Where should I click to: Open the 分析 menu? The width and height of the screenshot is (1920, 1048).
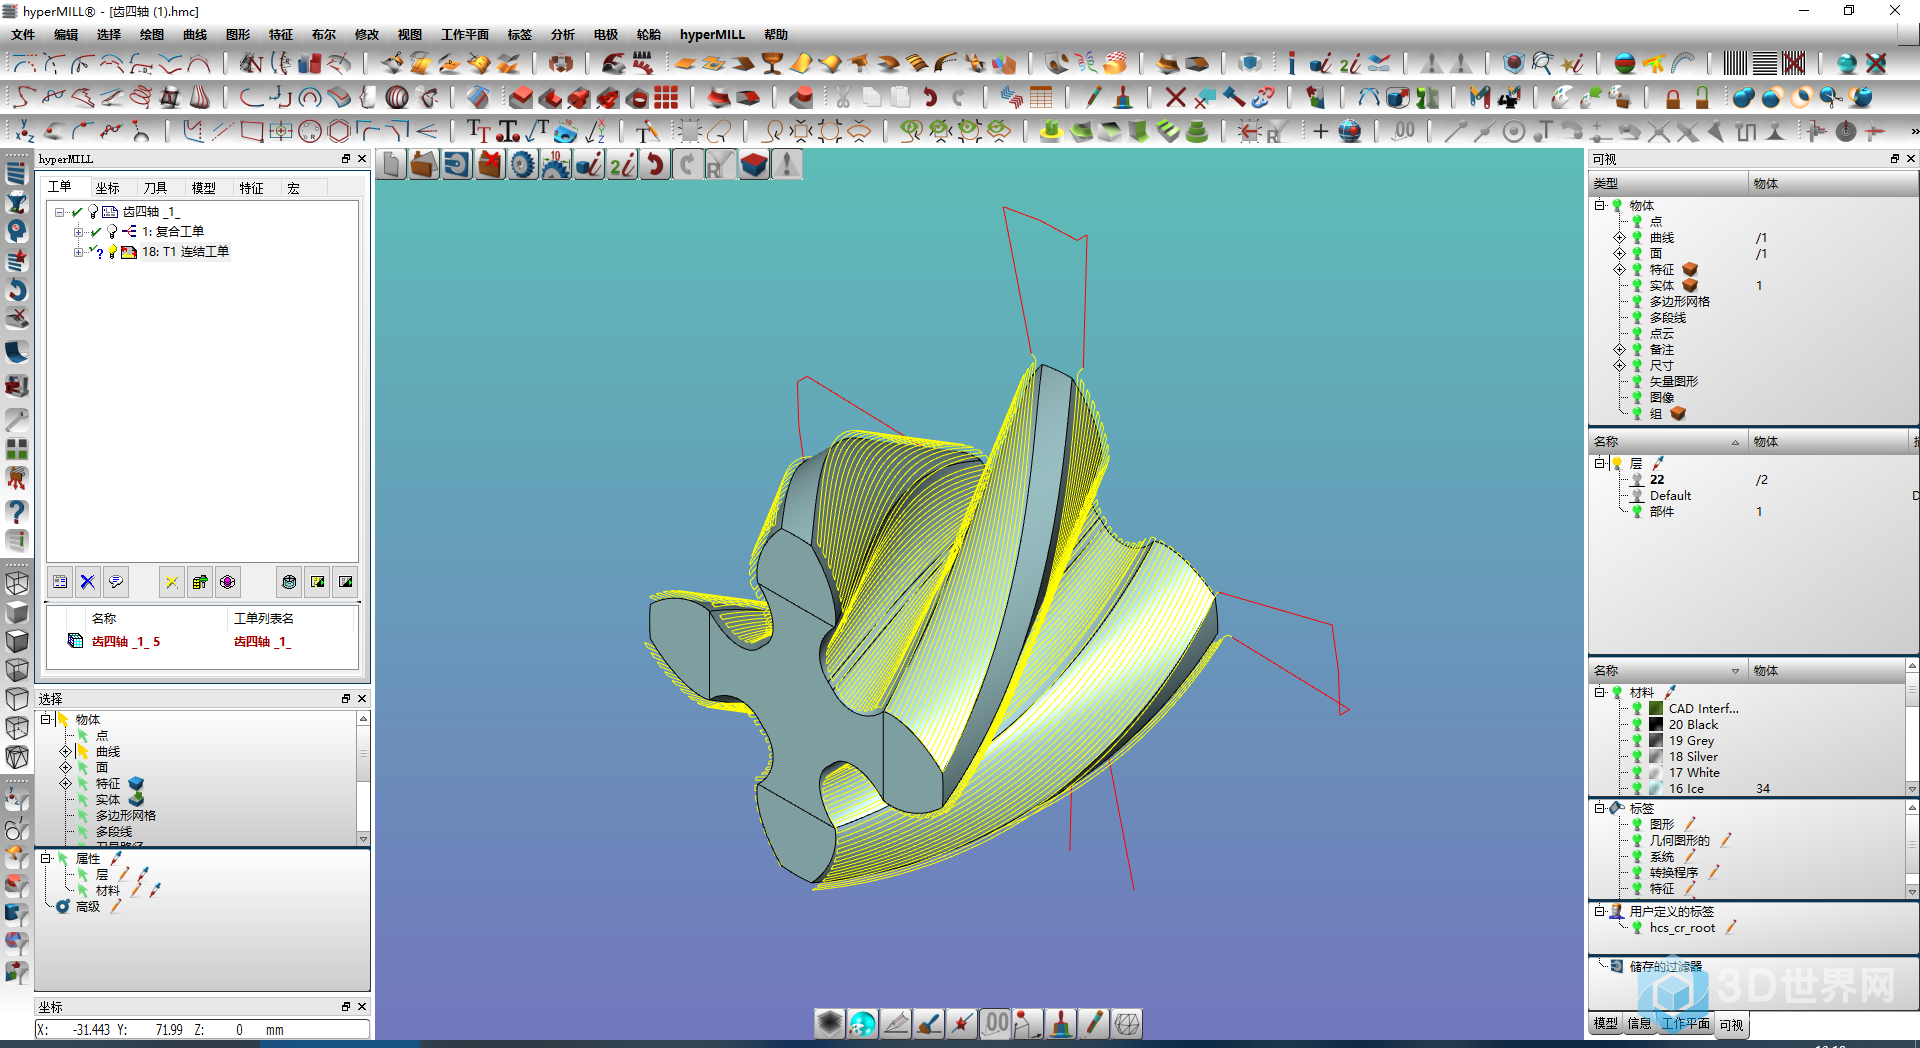562,34
